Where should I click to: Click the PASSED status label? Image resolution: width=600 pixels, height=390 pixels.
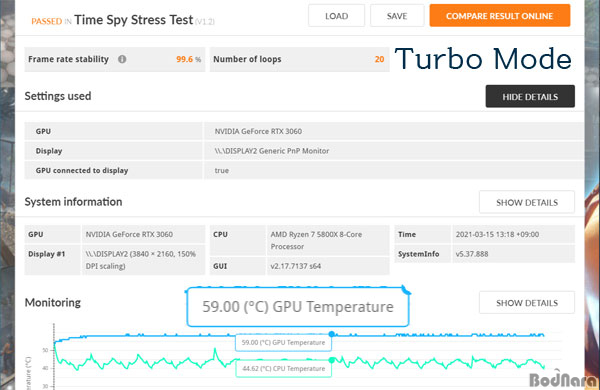pos(46,21)
